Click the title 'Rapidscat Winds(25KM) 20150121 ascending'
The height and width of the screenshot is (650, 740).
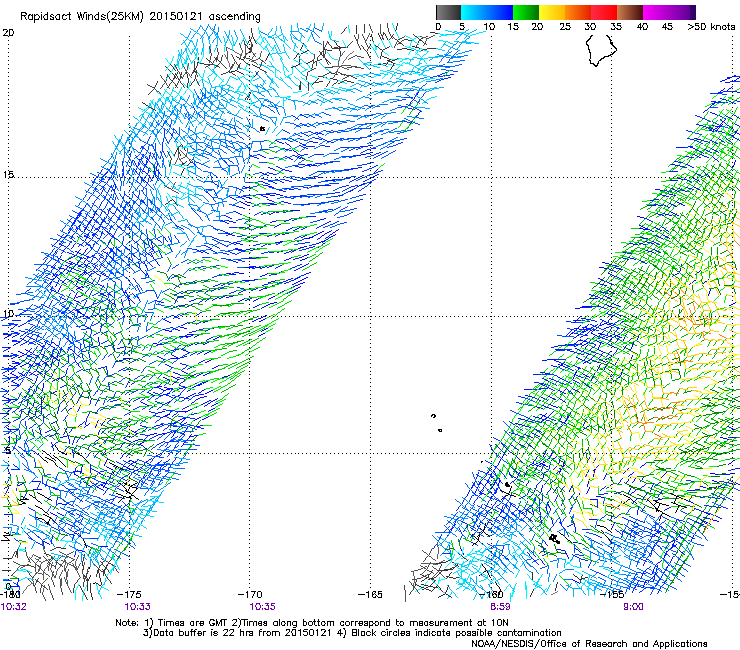[x=140, y=17]
